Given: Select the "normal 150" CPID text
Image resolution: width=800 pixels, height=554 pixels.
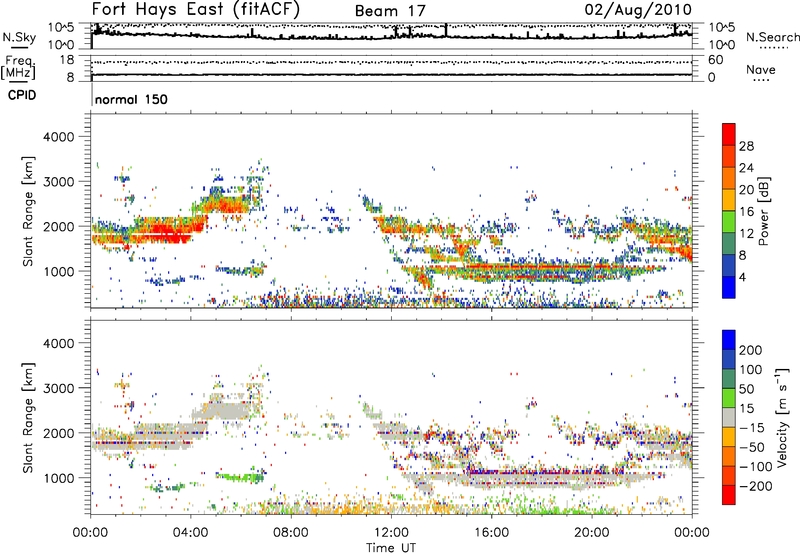Looking at the screenshot, I should (x=131, y=99).
